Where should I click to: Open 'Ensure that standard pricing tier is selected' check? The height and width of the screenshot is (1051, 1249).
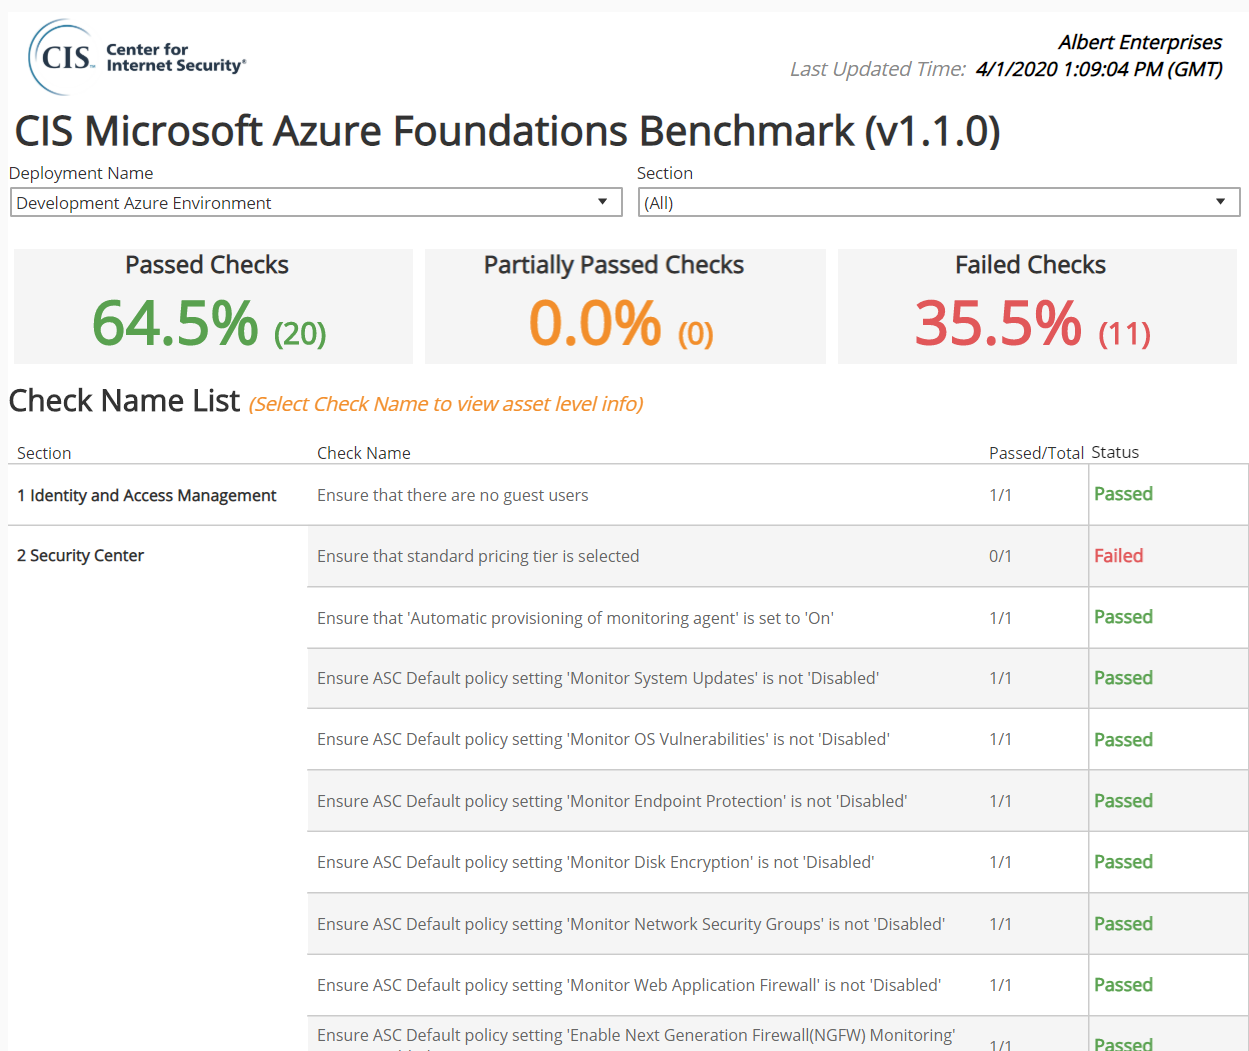[x=478, y=556]
